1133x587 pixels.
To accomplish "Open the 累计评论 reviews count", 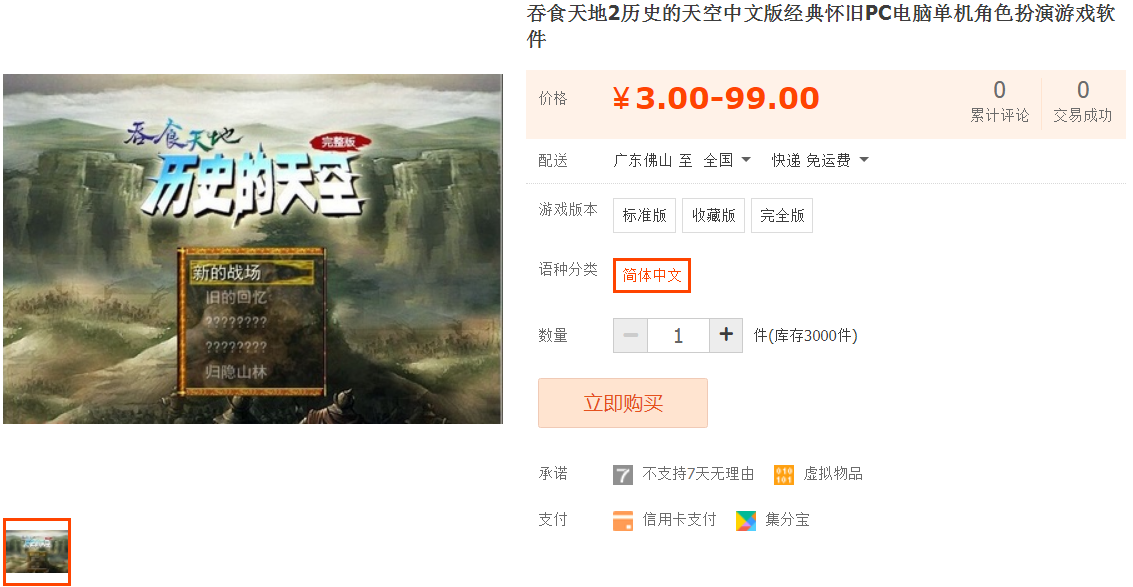I will [999, 102].
